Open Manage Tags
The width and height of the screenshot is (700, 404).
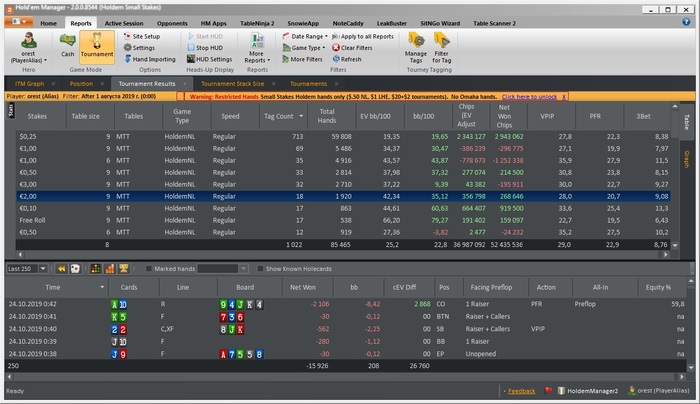(x=416, y=47)
